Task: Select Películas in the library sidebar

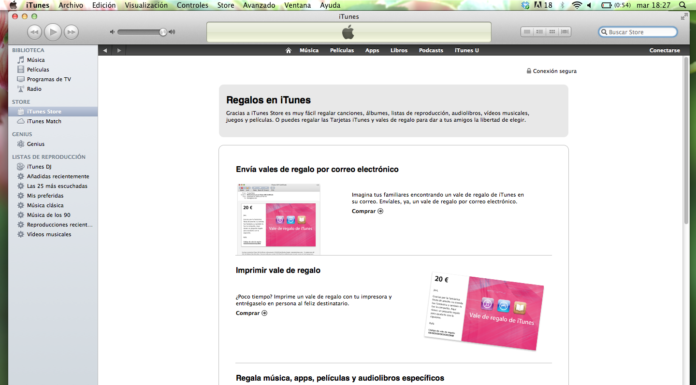Action: click(x=53, y=70)
